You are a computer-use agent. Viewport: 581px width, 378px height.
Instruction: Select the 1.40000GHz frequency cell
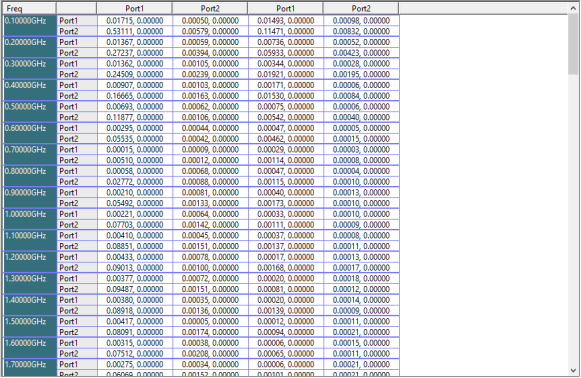[30, 305]
